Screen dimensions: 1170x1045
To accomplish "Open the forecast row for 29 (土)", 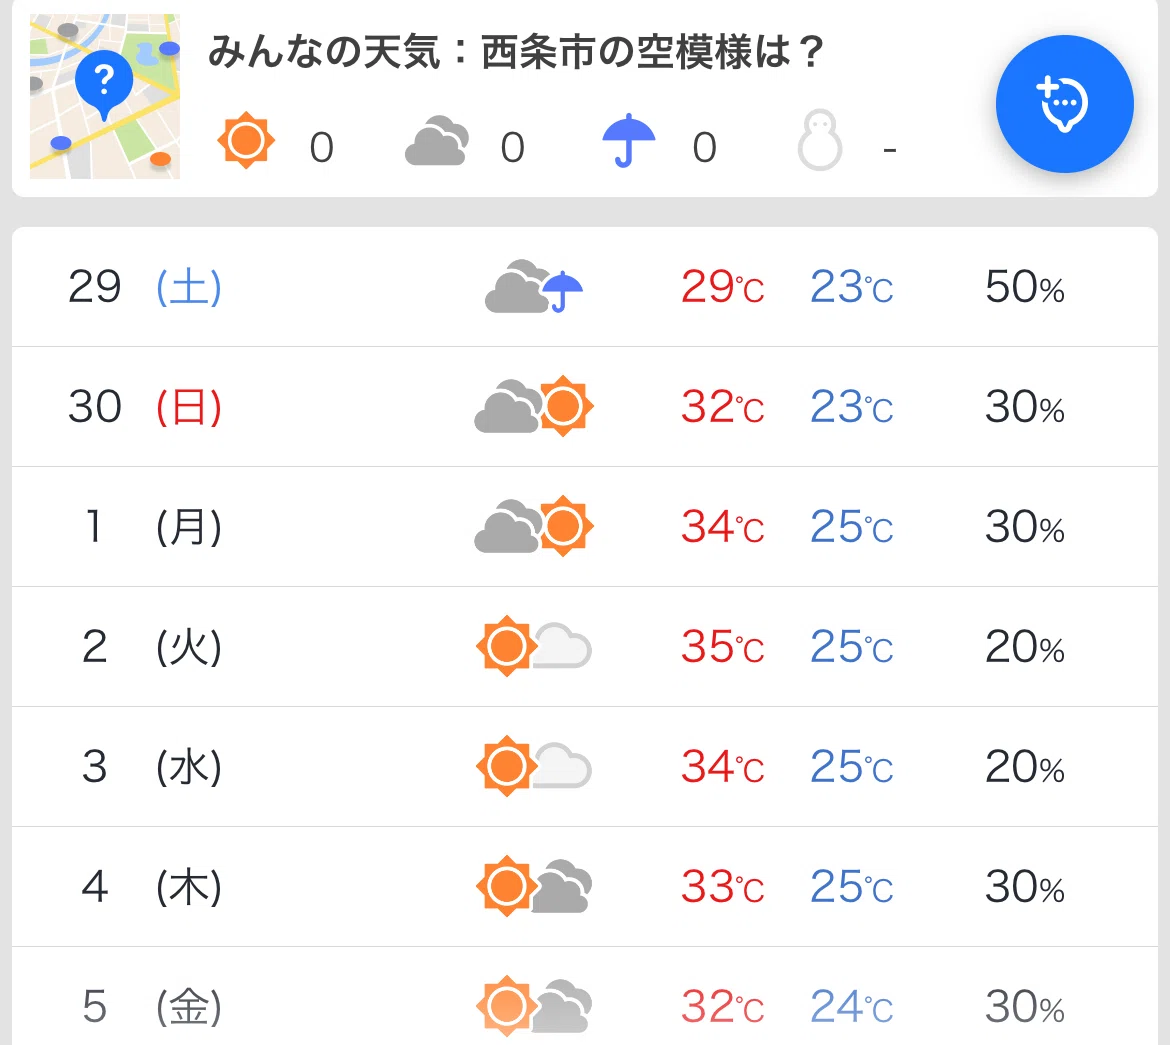I will (x=585, y=287).
